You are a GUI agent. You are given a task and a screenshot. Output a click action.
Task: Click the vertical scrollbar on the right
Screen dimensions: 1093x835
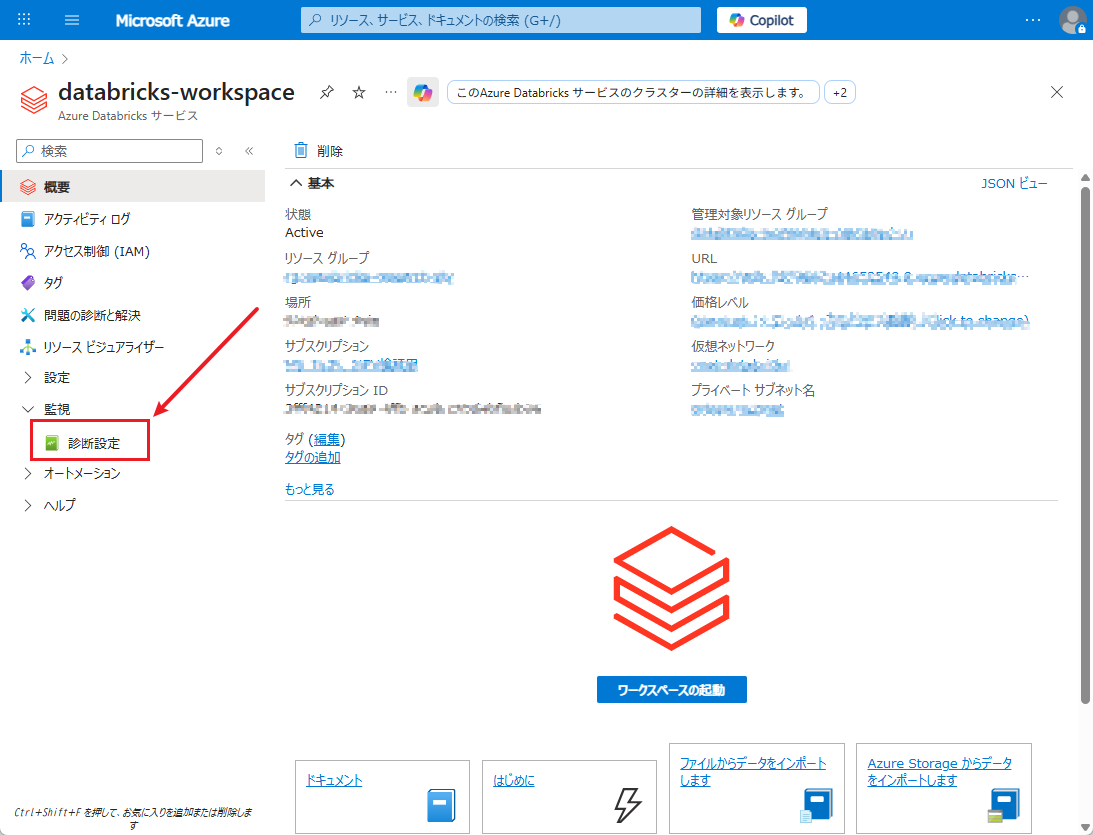click(x=1085, y=440)
